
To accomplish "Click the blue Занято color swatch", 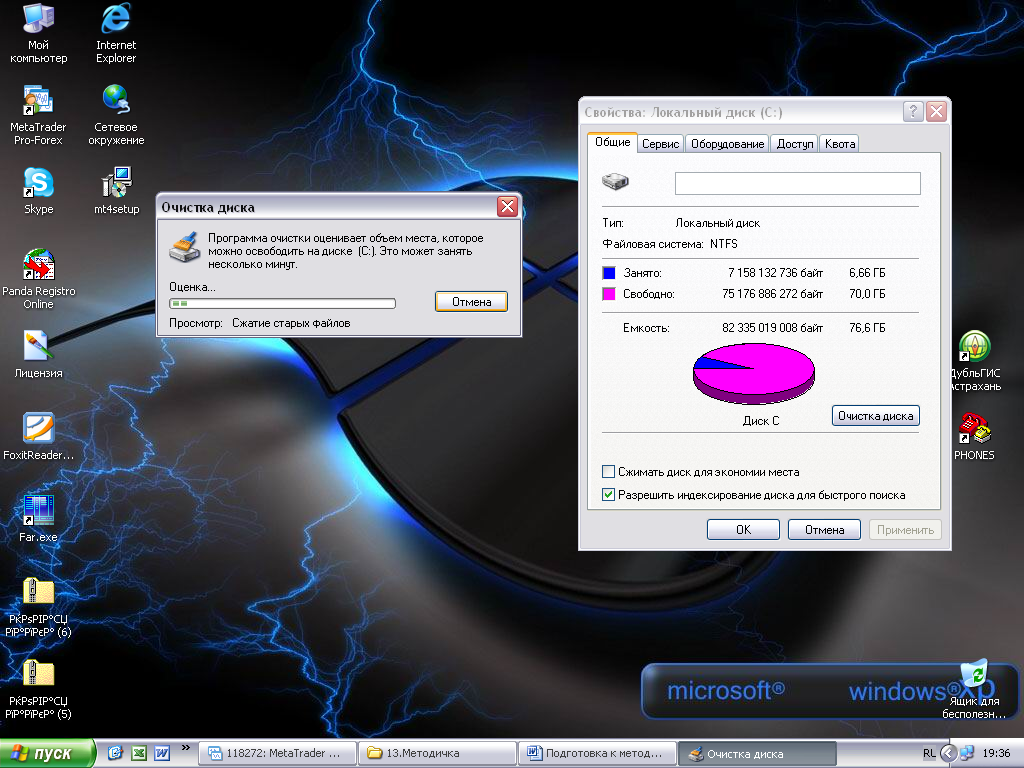I will (x=609, y=273).
